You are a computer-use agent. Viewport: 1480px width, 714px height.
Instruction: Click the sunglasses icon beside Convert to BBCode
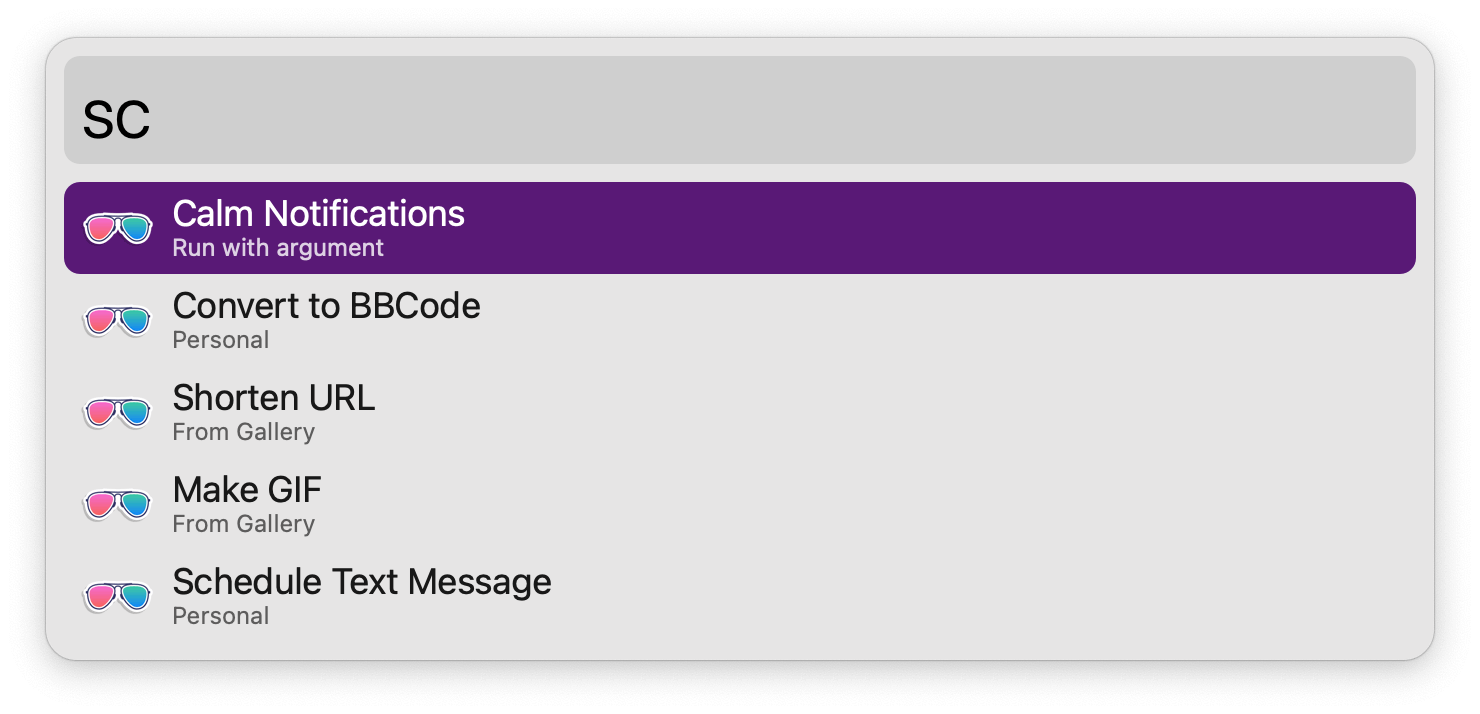(x=118, y=321)
